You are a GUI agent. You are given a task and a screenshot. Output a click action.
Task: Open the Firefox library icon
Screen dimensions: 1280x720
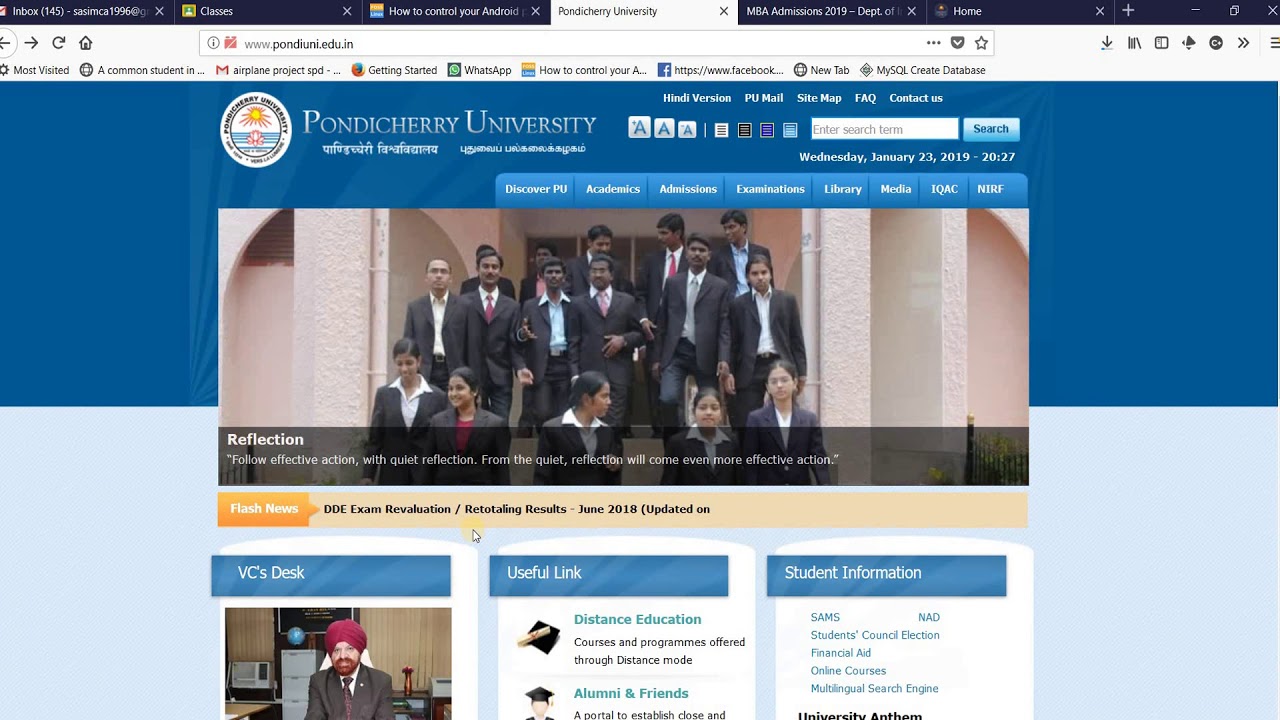tap(1134, 43)
